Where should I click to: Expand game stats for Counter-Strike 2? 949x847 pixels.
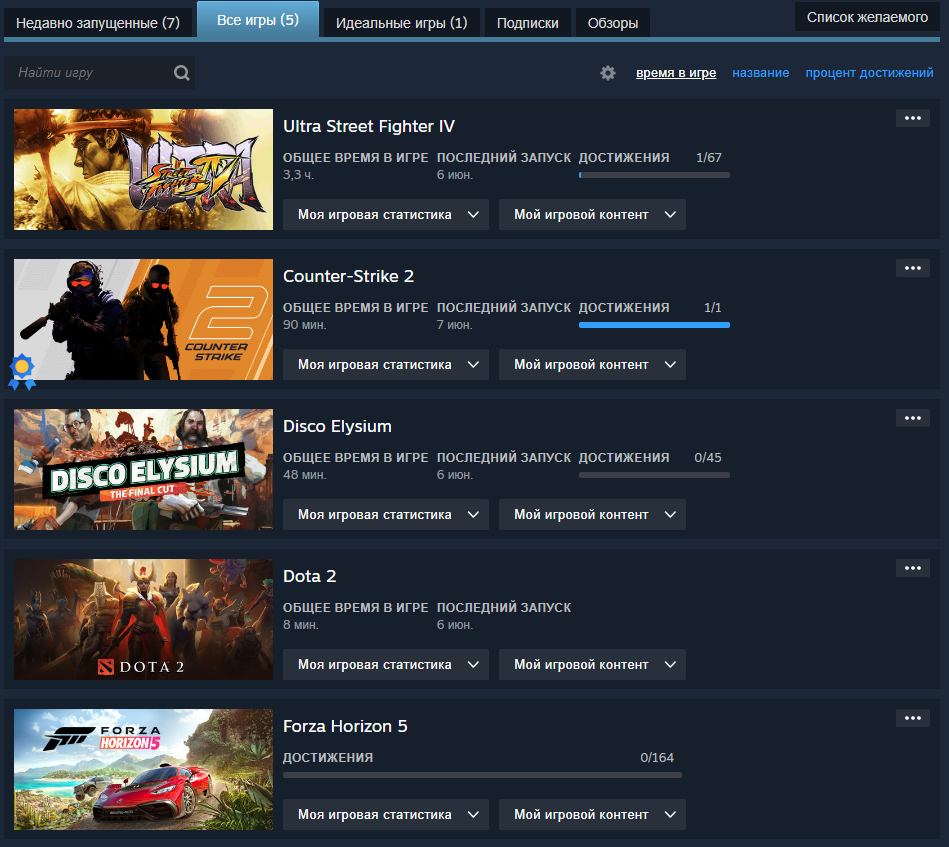(x=386, y=364)
